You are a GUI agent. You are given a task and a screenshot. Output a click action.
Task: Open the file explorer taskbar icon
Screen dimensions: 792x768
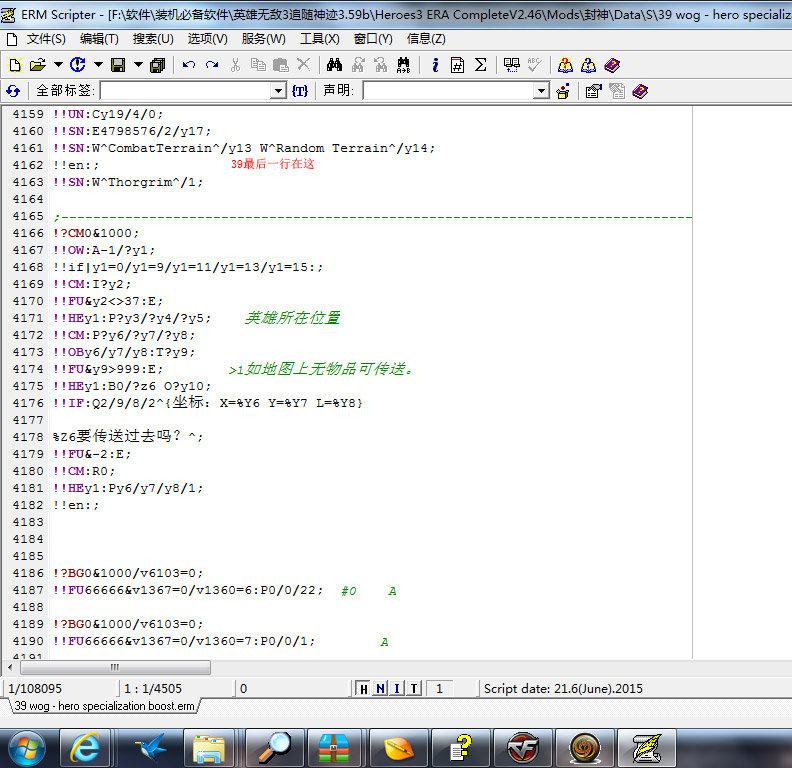click(x=209, y=748)
